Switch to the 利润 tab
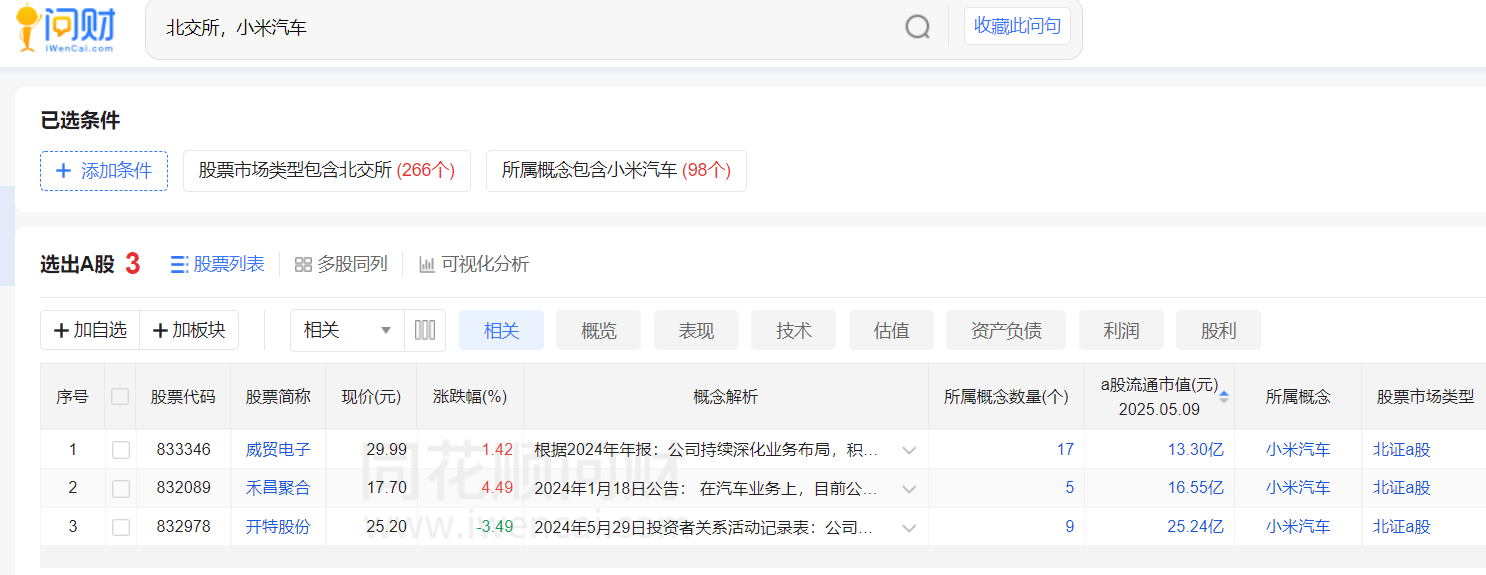Viewport: 1486px width, 575px height. tap(1121, 330)
